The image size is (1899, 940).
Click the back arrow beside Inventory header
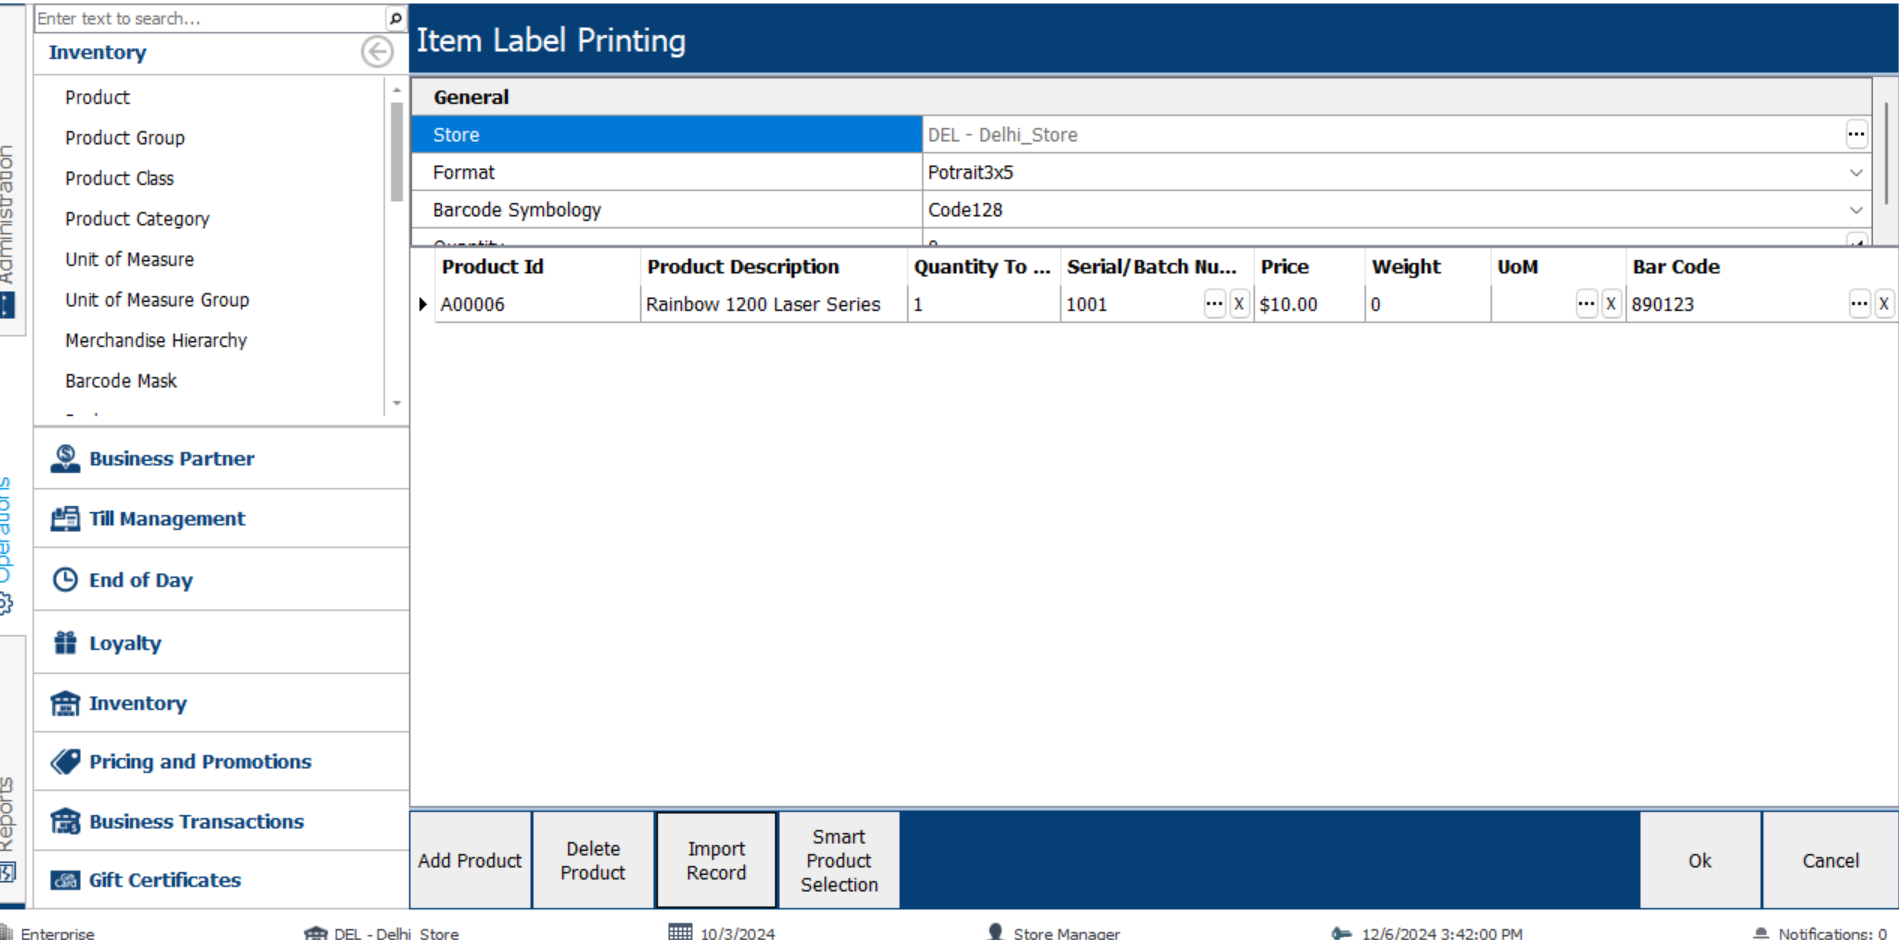pyautogui.click(x=377, y=52)
